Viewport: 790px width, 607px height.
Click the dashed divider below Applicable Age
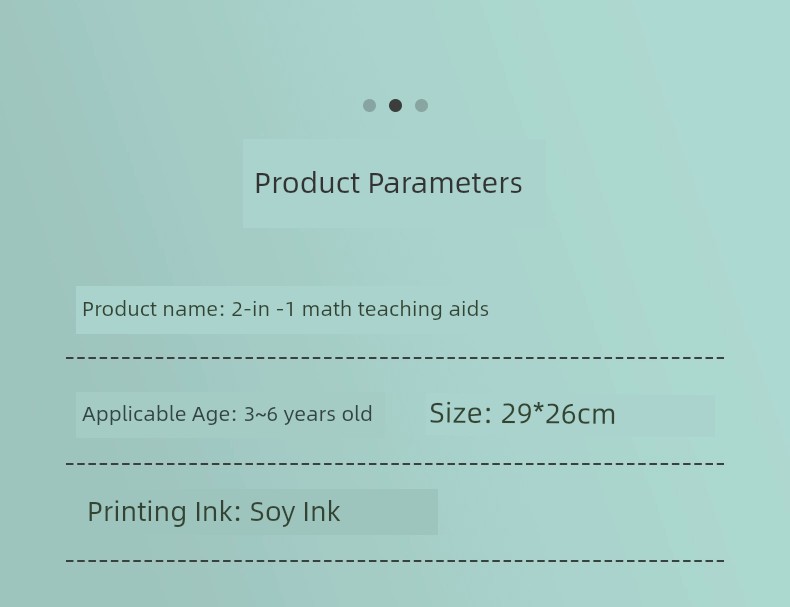[x=395, y=463]
